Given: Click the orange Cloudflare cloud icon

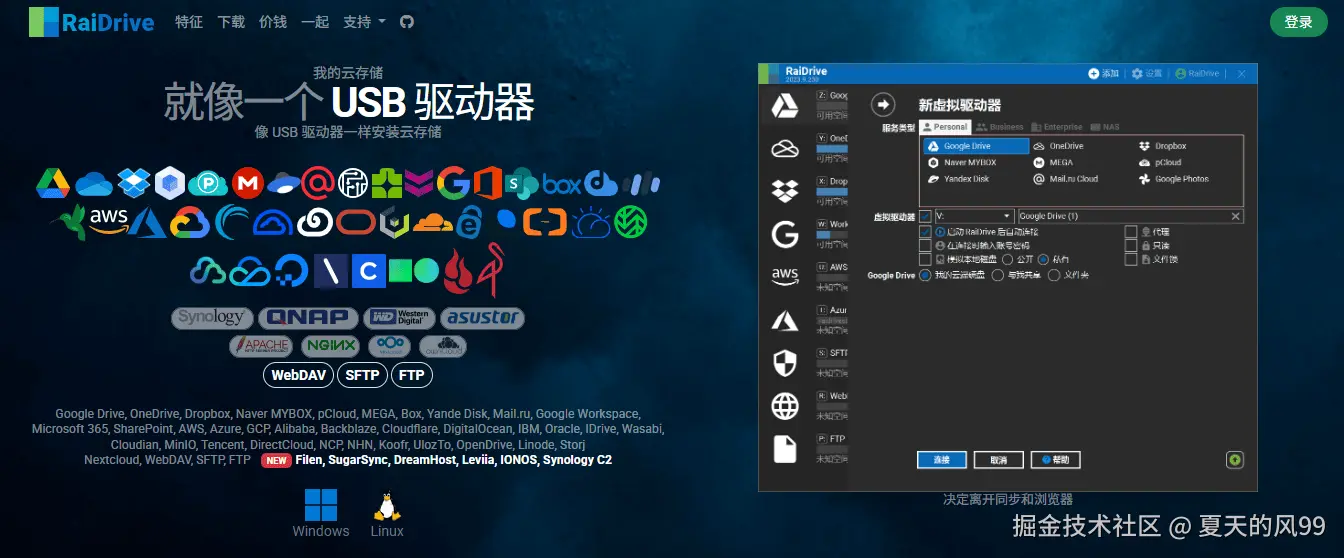Looking at the screenshot, I should [433, 222].
